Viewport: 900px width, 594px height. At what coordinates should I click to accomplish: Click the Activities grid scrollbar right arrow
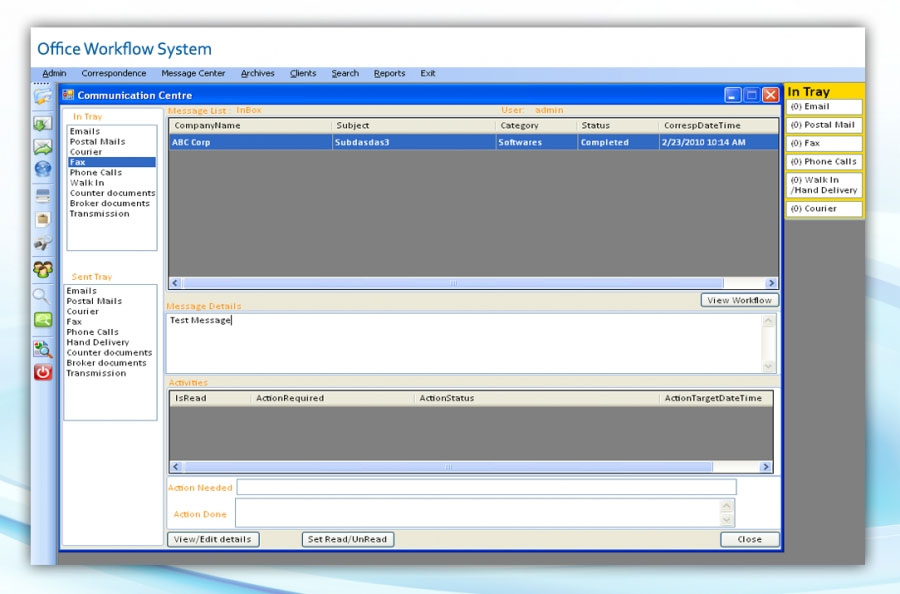pyautogui.click(x=765, y=467)
